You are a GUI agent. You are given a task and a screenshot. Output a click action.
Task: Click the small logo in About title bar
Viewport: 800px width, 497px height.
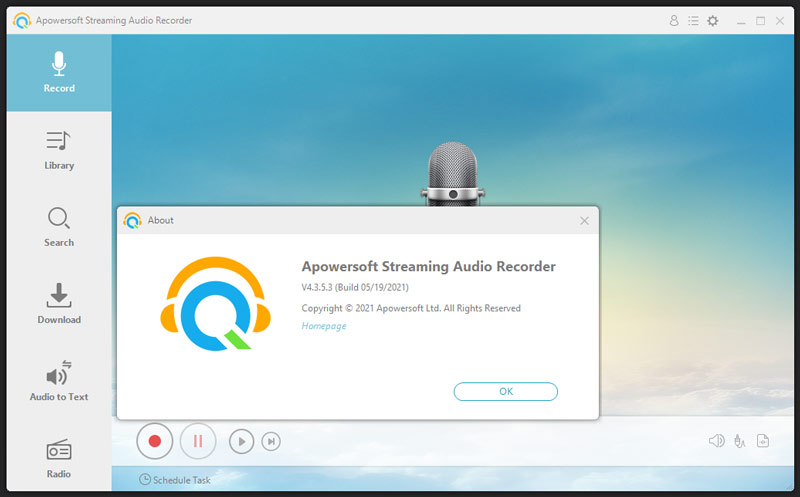click(x=132, y=220)
